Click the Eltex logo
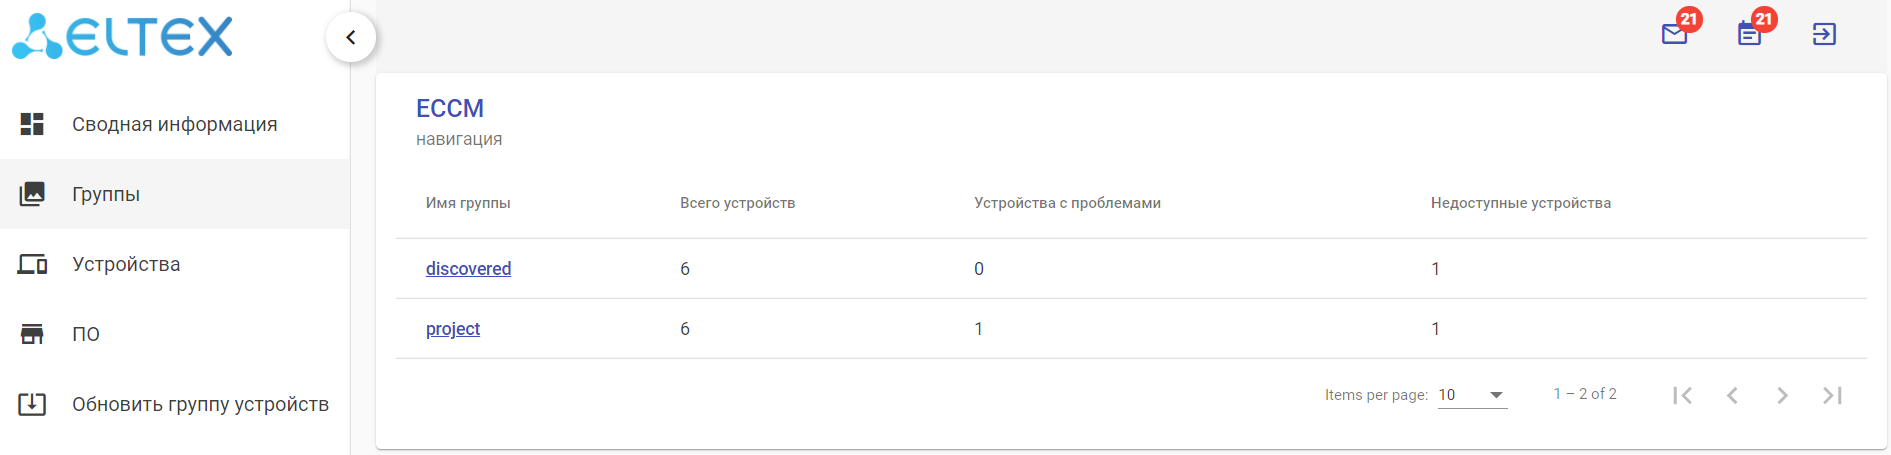The image size is (1891, 455). pyautogui.click(x=122, y=37)
